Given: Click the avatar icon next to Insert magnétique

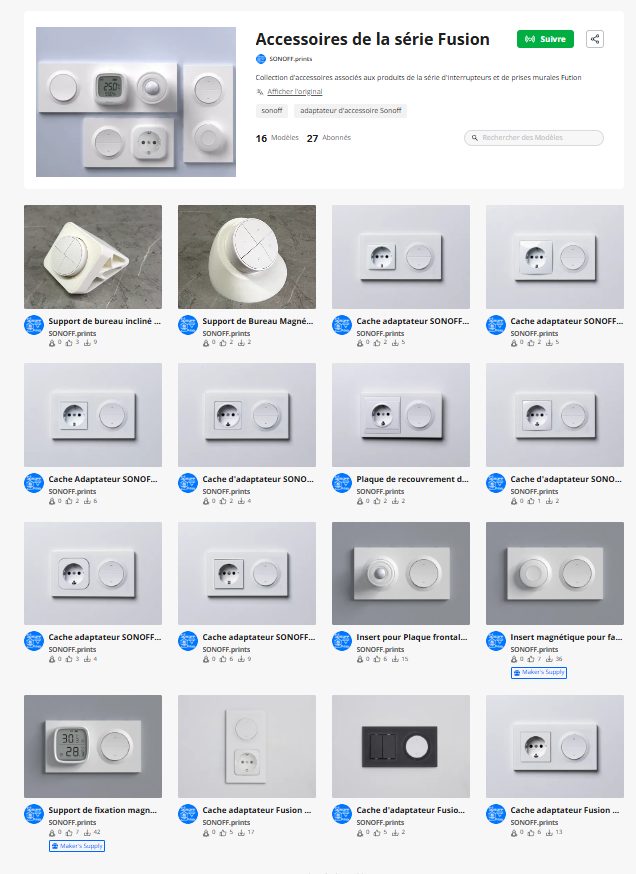Looking at the screenshot, I should click(x=496, y=641).
